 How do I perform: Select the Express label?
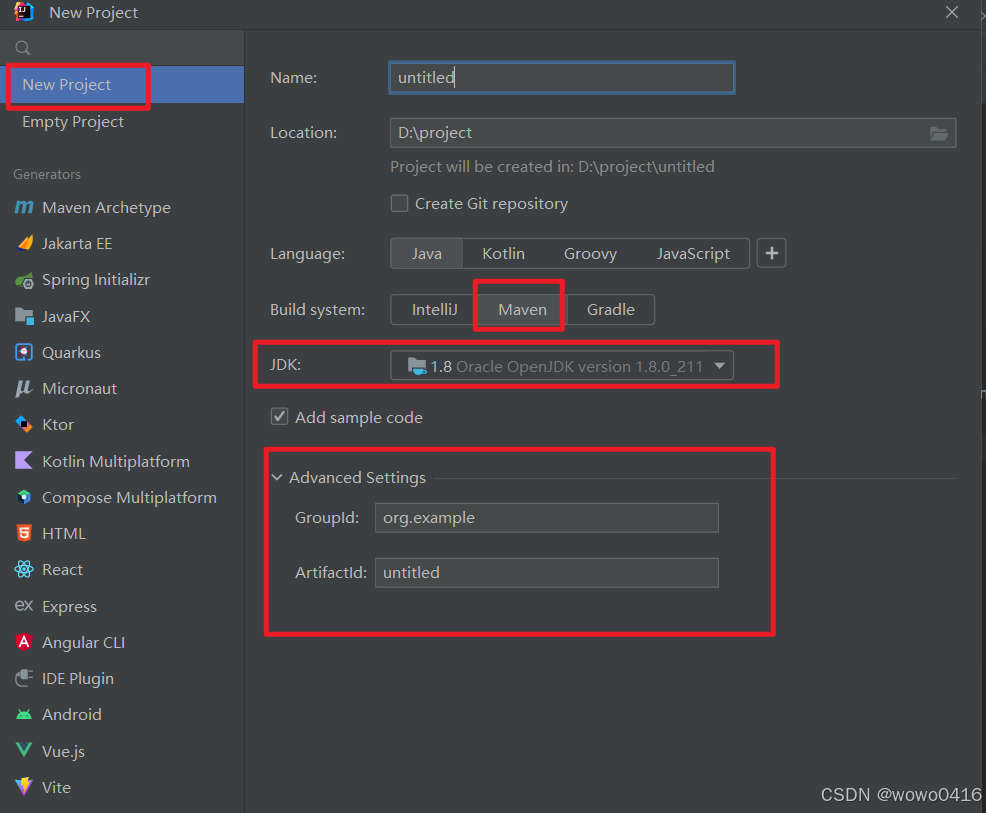[69, 606]
